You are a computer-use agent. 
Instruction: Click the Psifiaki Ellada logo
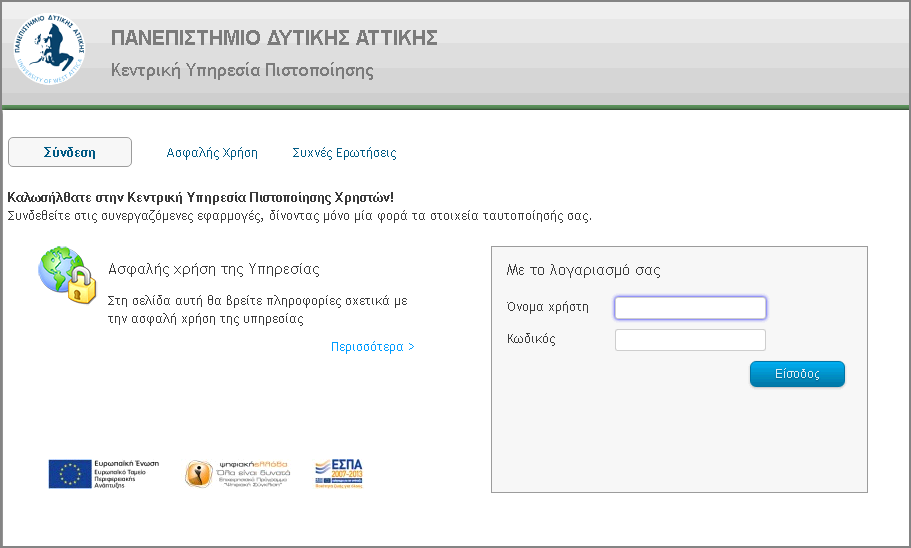(237, 474)
